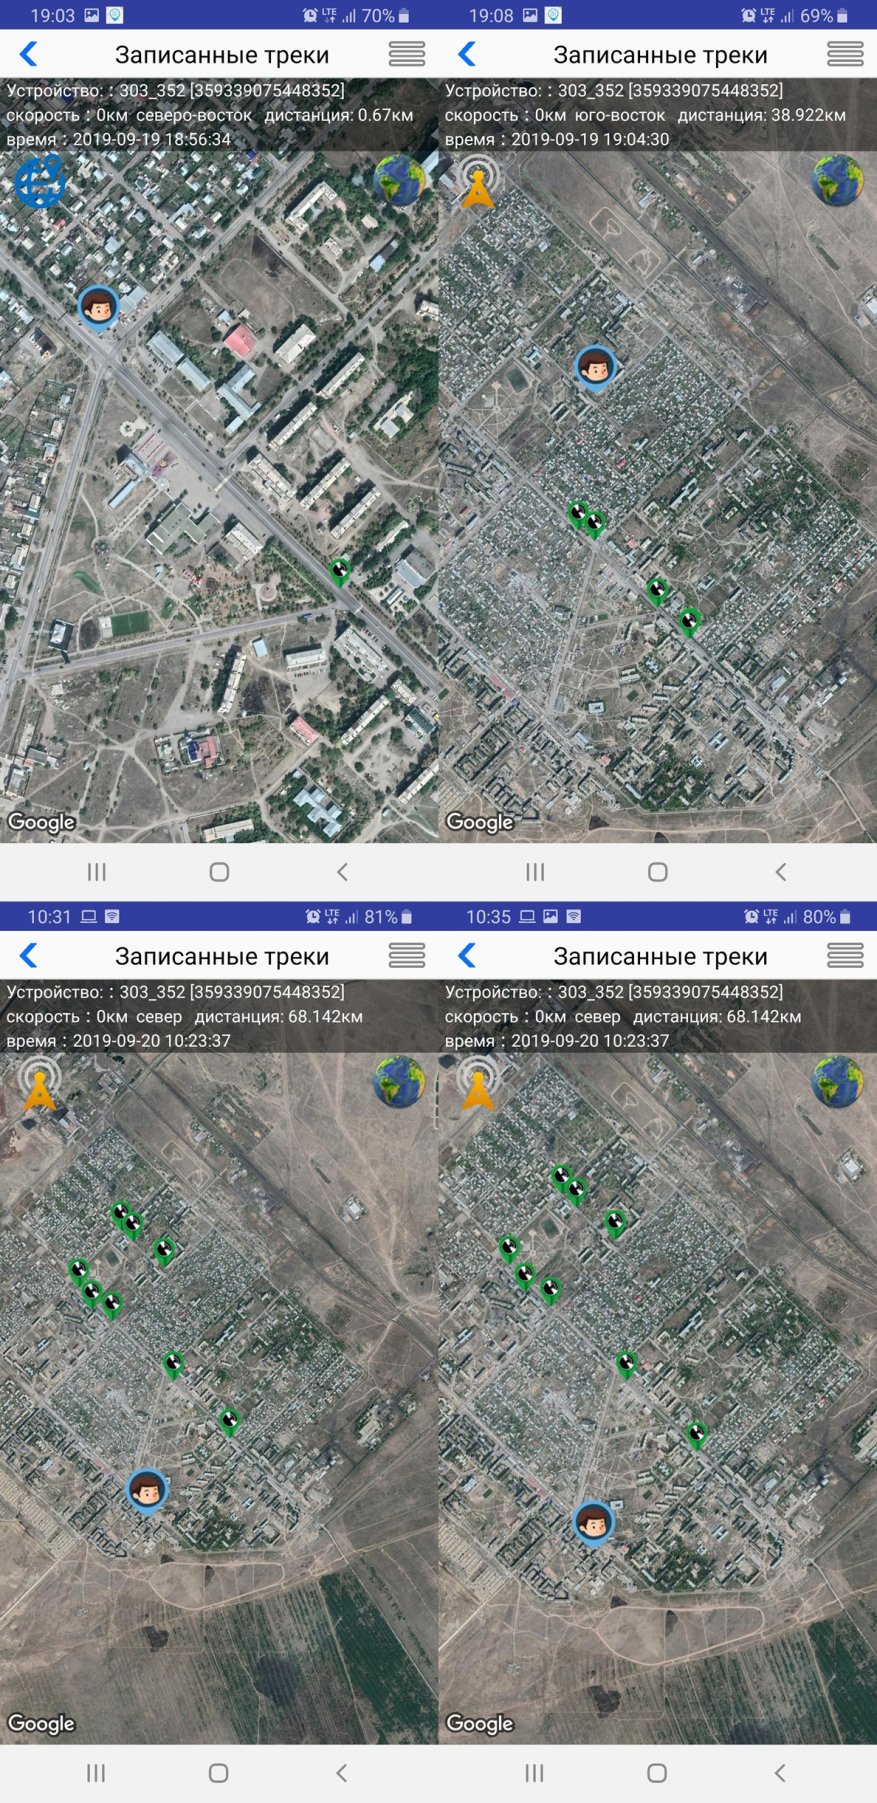
Task: Tap the blue back arrow in the 19:03 screenshot
Action: tap(29, 54)
